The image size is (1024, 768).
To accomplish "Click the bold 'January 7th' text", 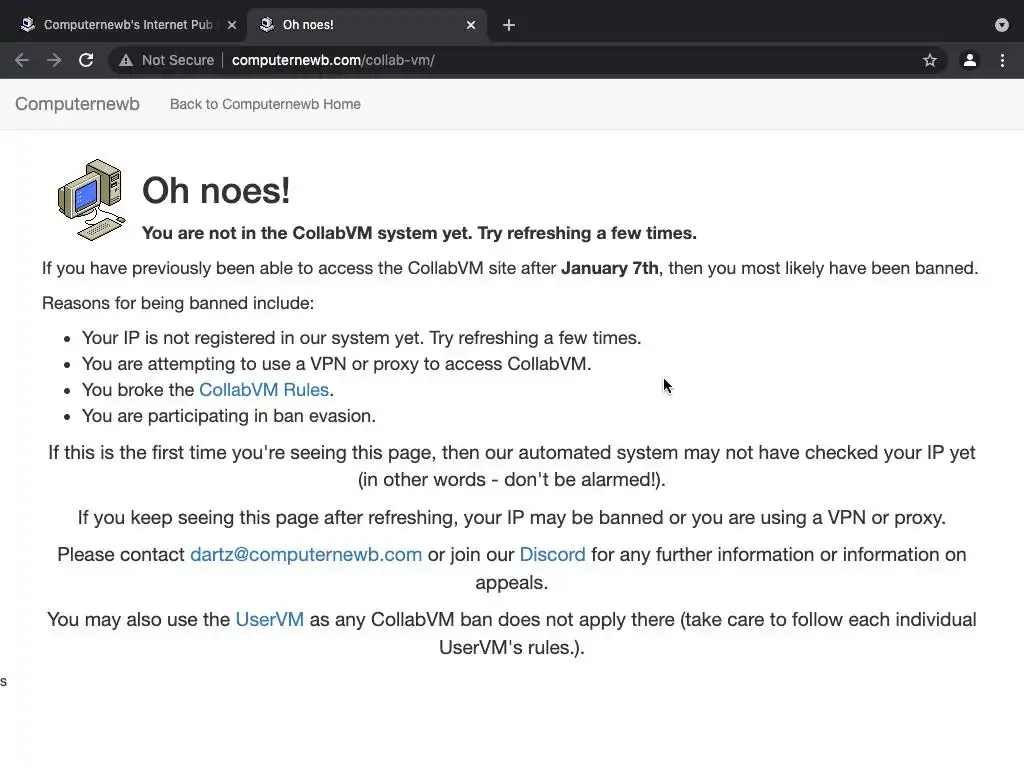I will click(610, 268).
